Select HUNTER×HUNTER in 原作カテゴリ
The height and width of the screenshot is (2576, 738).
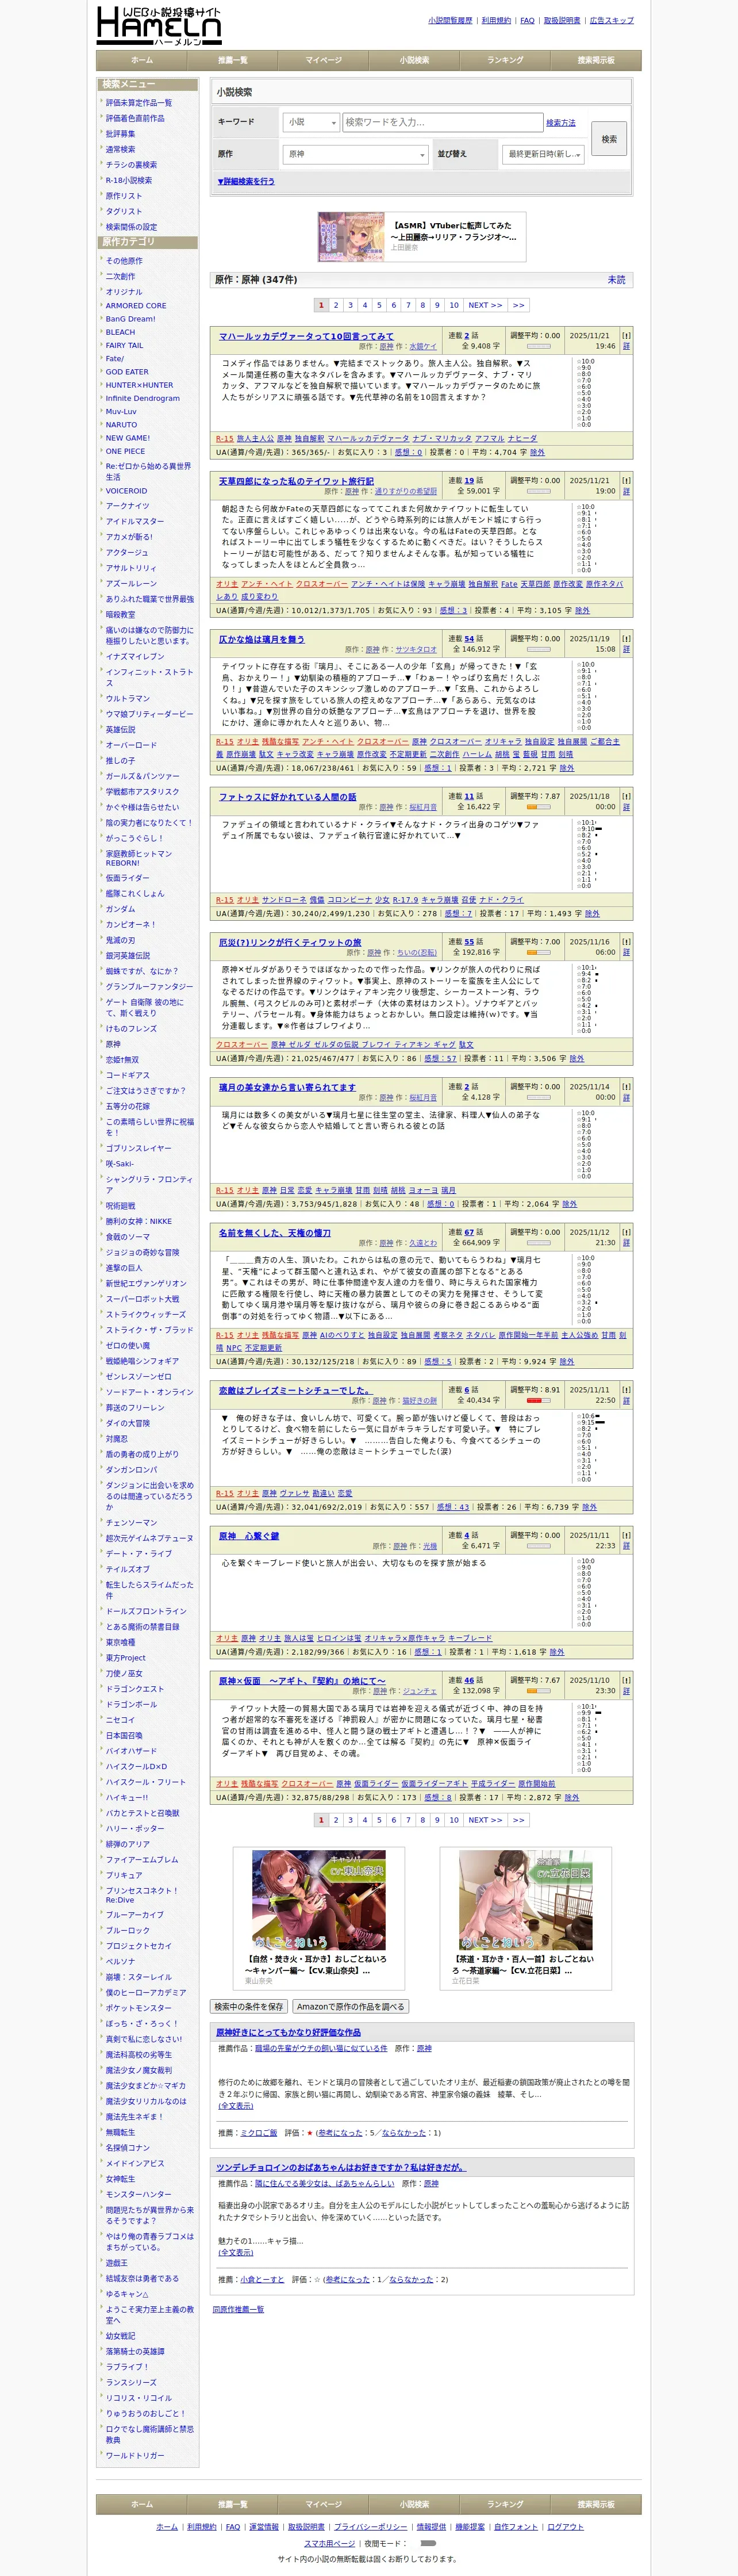coord(139,385)
